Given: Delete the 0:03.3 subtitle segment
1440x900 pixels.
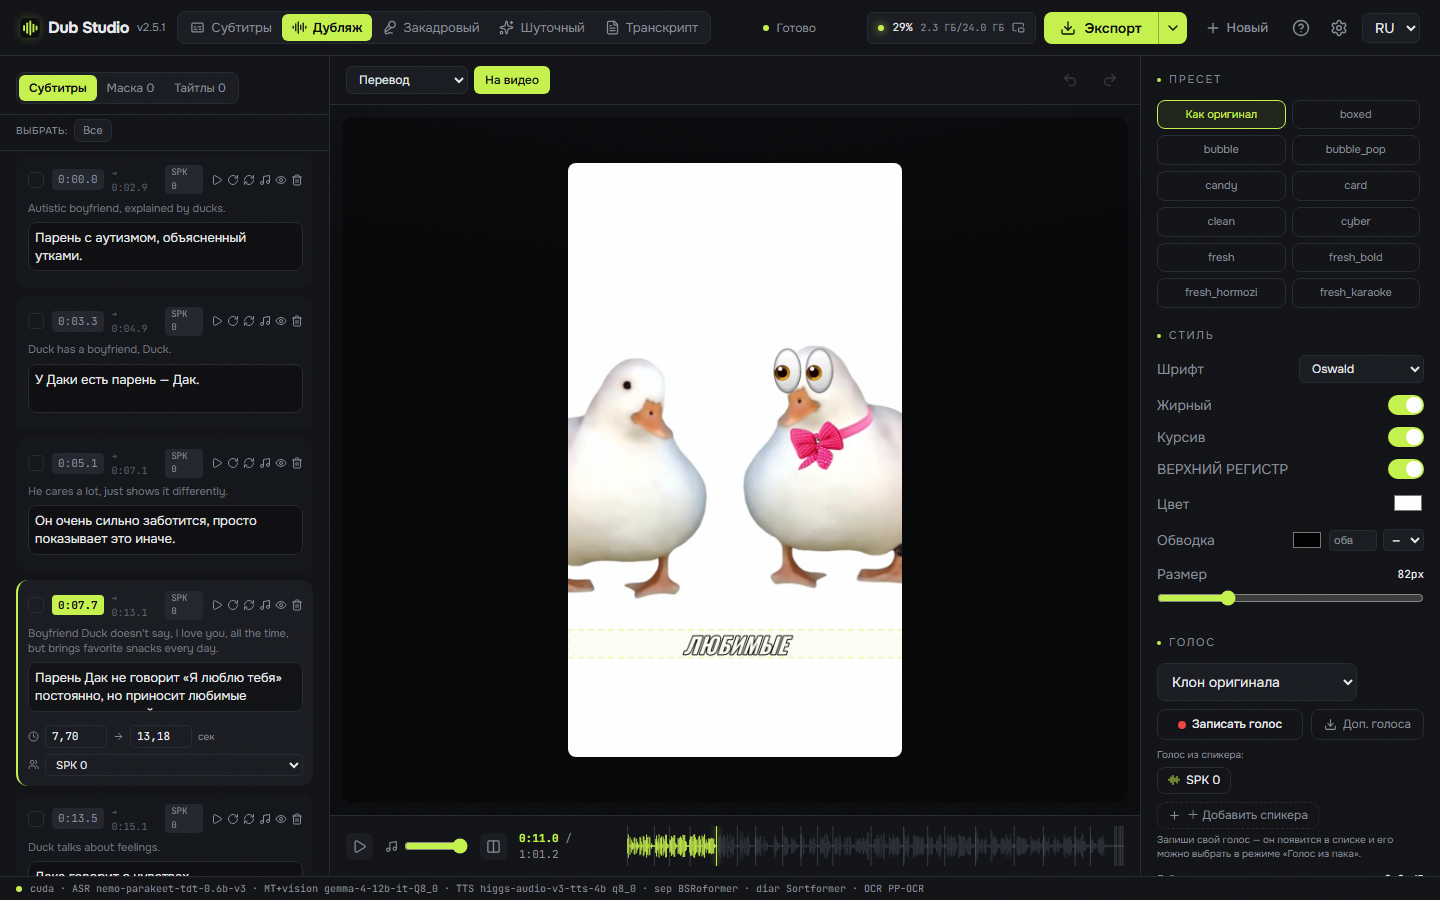Looking at the screenshot, I should pos(297,321).
